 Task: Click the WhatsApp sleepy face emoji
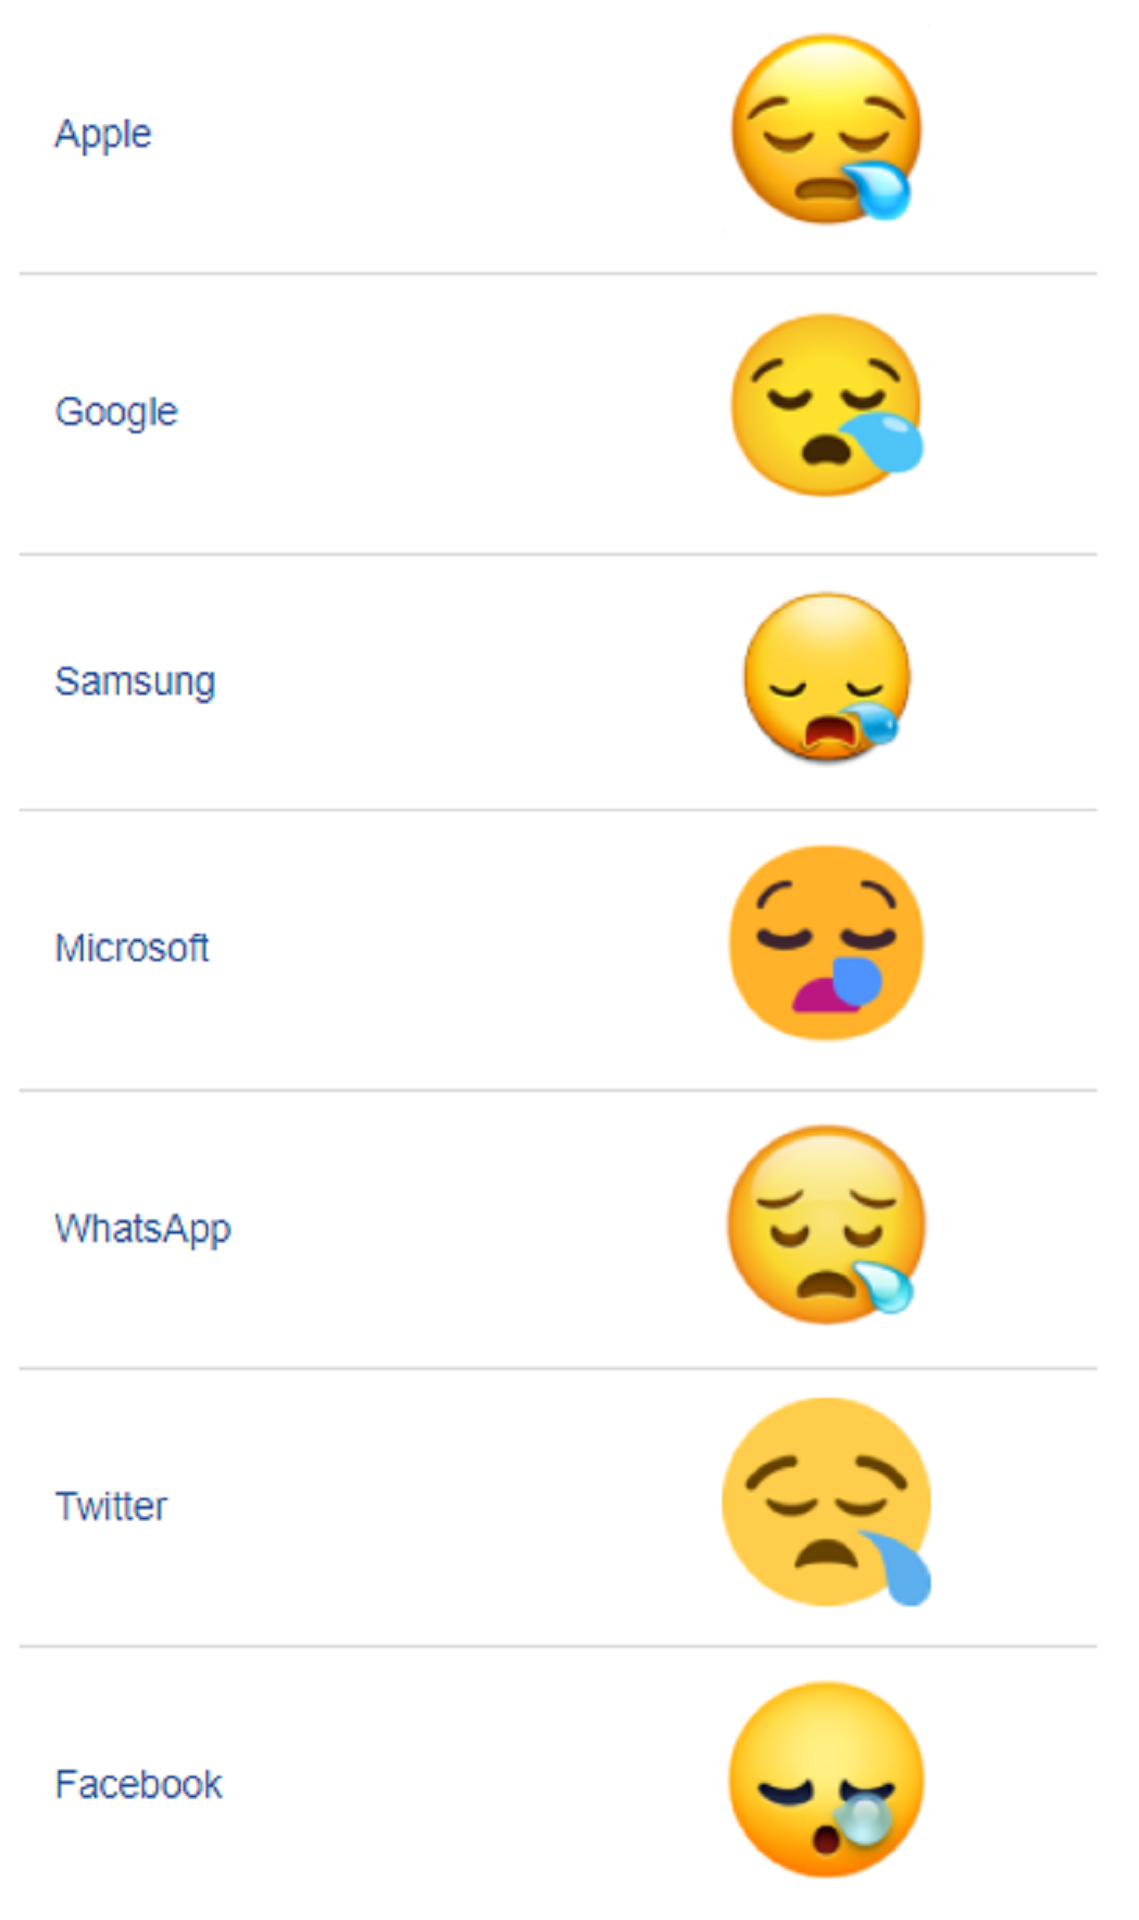(826, 1224)
